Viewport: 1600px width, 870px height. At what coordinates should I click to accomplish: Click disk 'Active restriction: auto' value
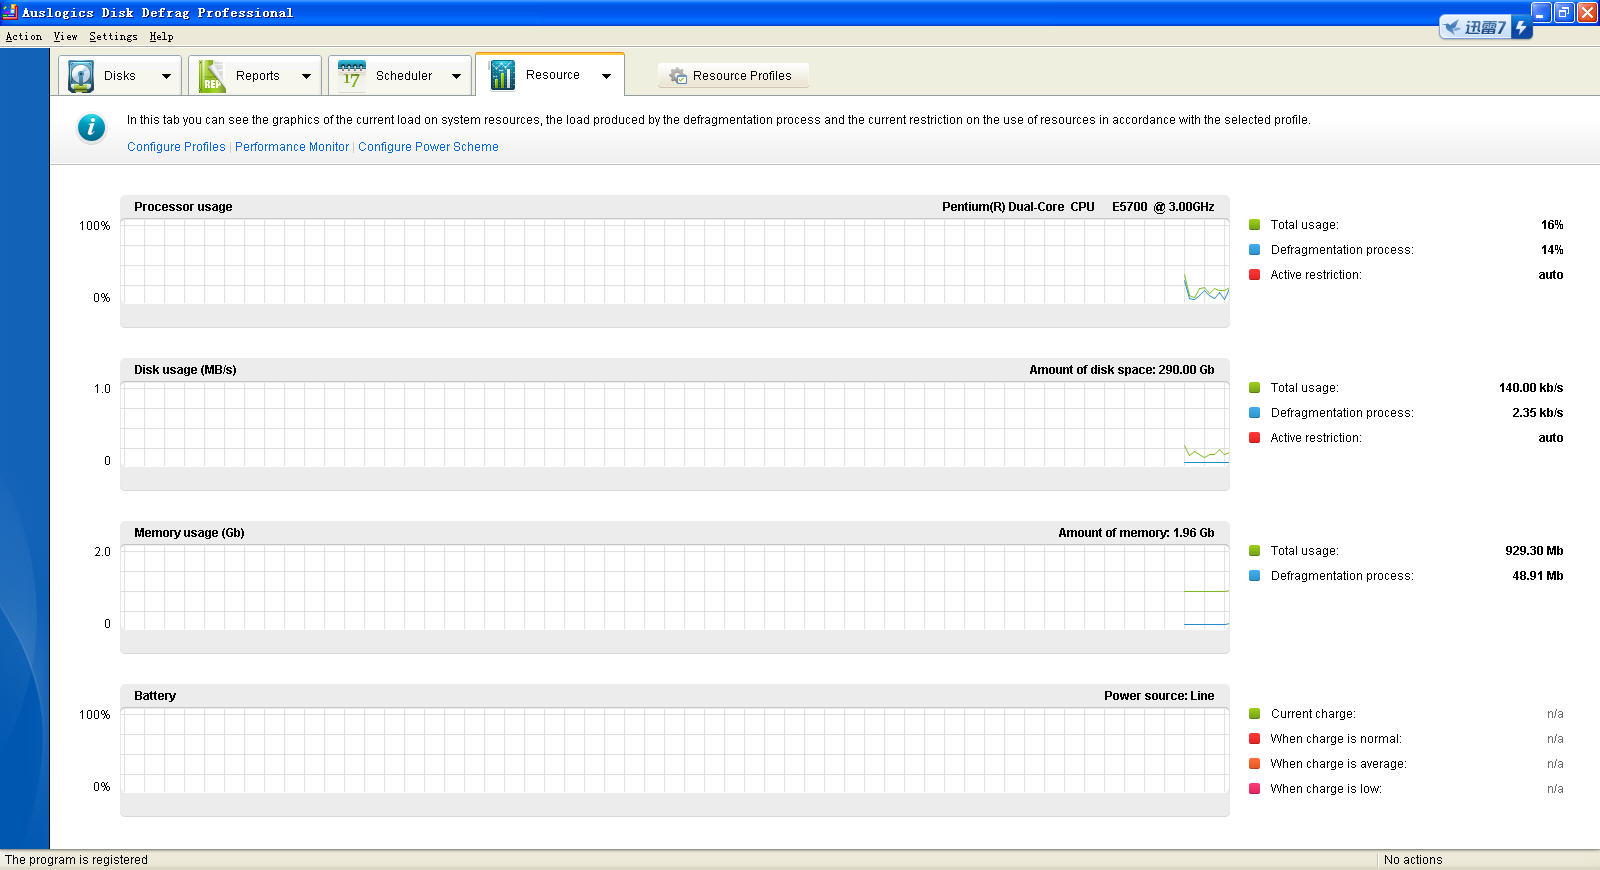pos(1551,438)
